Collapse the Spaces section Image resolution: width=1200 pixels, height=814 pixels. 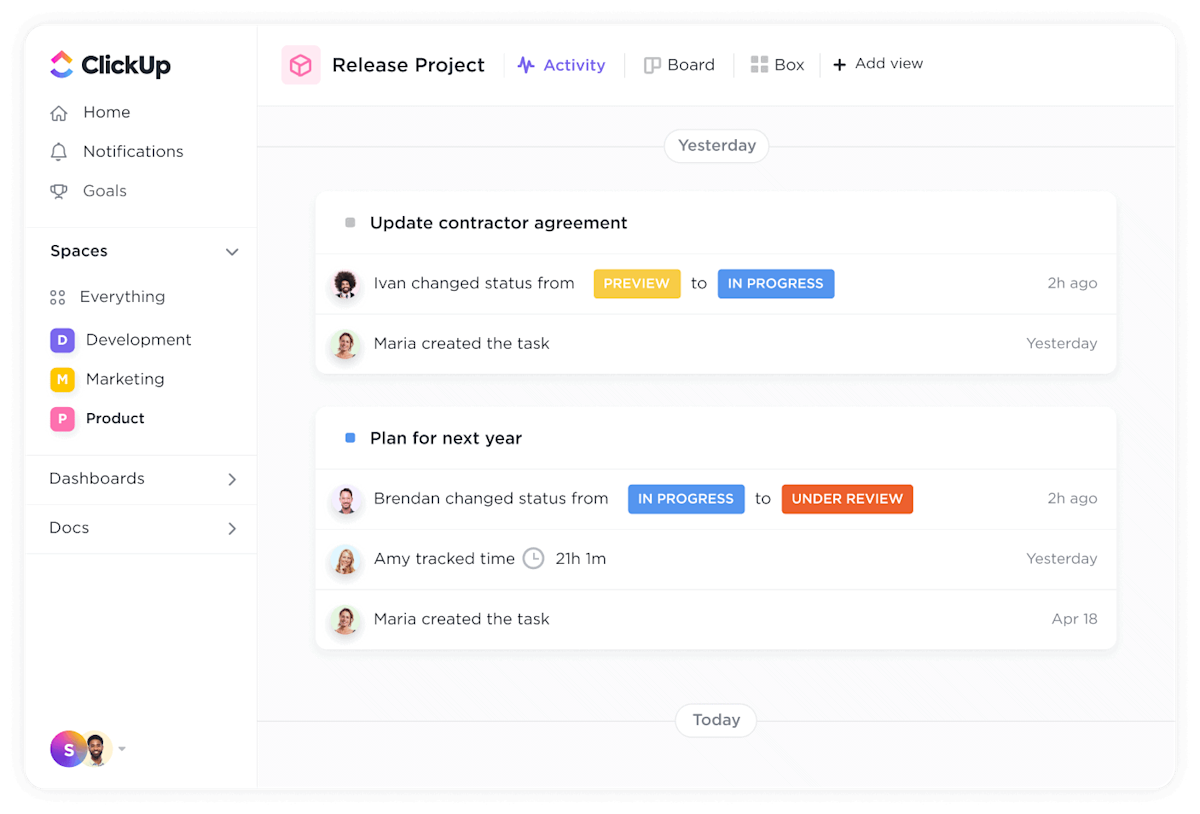232,251
